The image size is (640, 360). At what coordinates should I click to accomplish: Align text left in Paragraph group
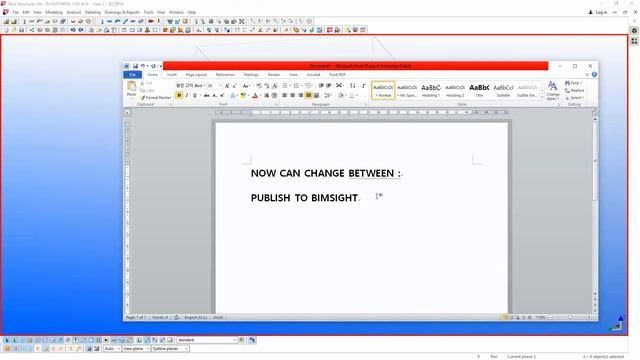pos(284,95)
